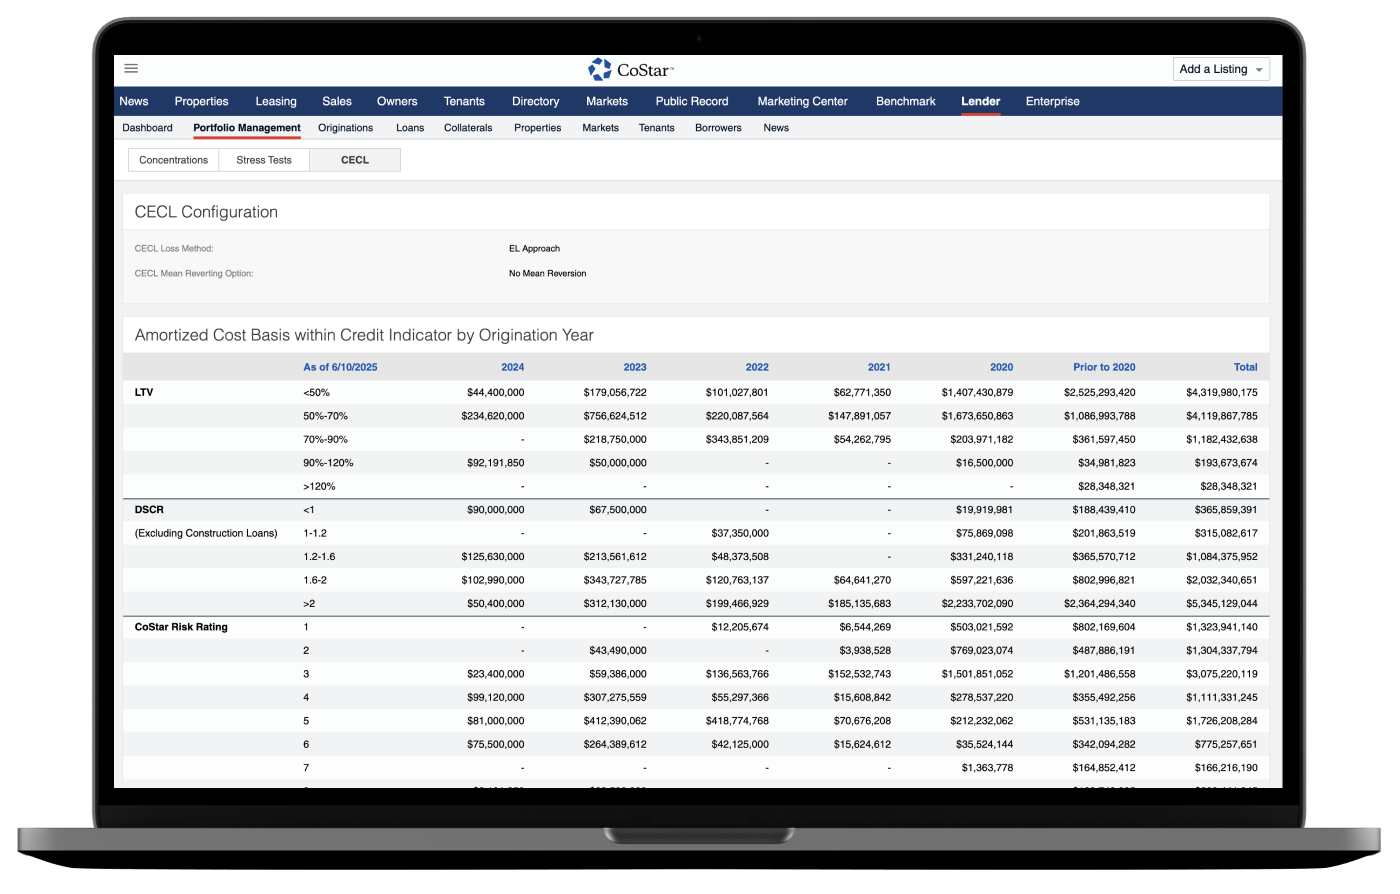The width and height of the screenshot is (1400, 894).
Task: Switch to the Dashboard sub-tab
Action: (x=147, y=128)
